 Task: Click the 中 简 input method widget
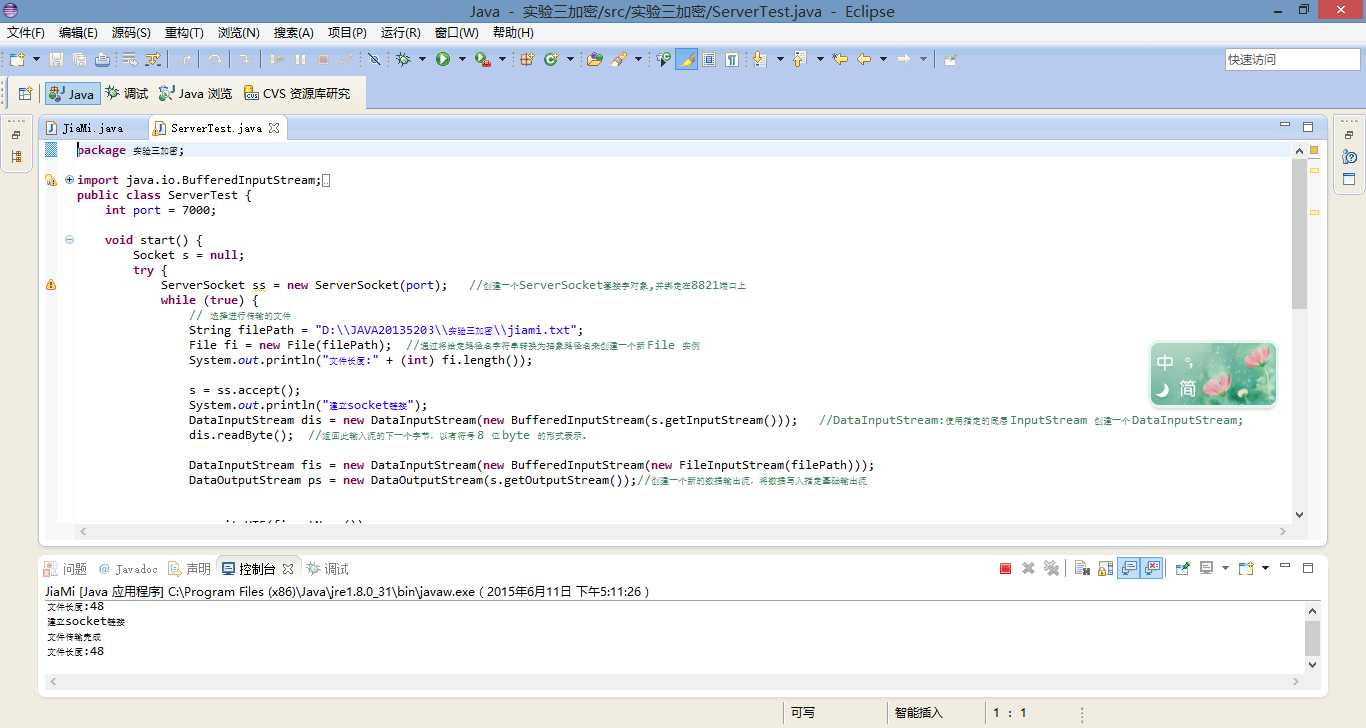click(1213, 375)
